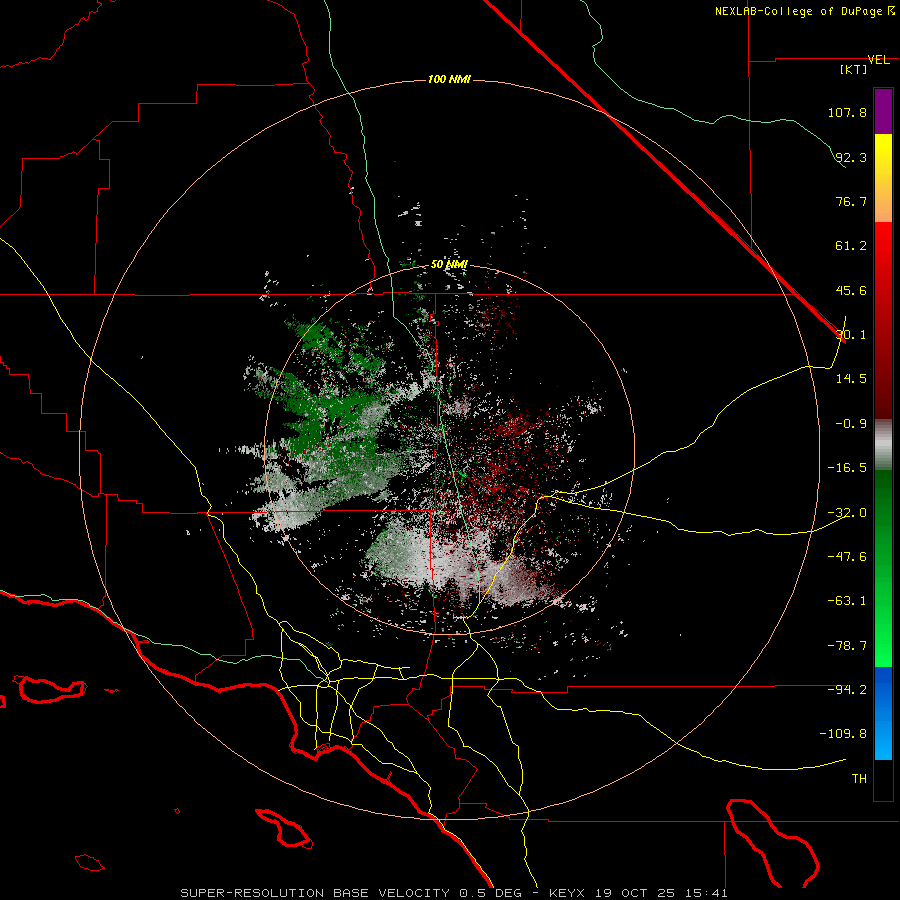The width and height of the screenshot is (900, 900).
Task: Select the 14.5 scale value
Action: [851, 378]
